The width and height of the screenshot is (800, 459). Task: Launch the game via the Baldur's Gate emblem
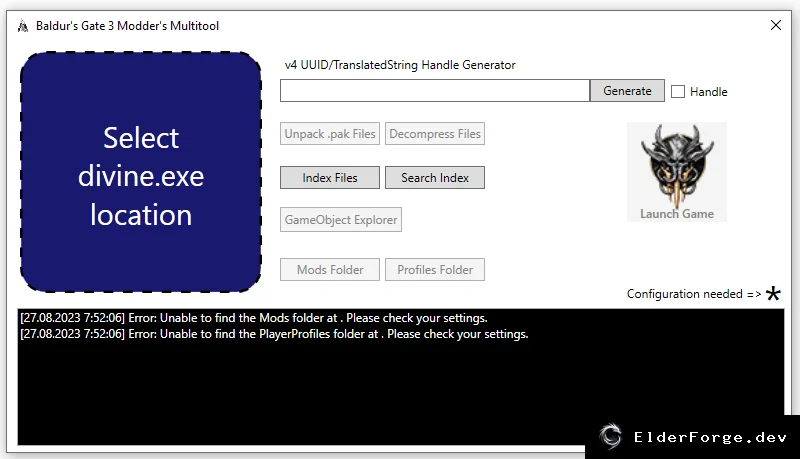[677, 172]
